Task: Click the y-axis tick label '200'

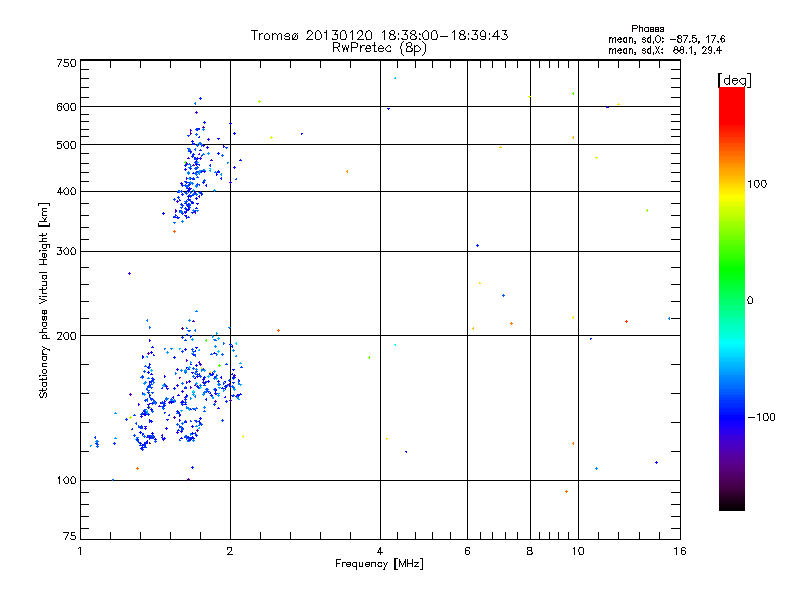Action: pyautogui.click(x=66, y=336)
